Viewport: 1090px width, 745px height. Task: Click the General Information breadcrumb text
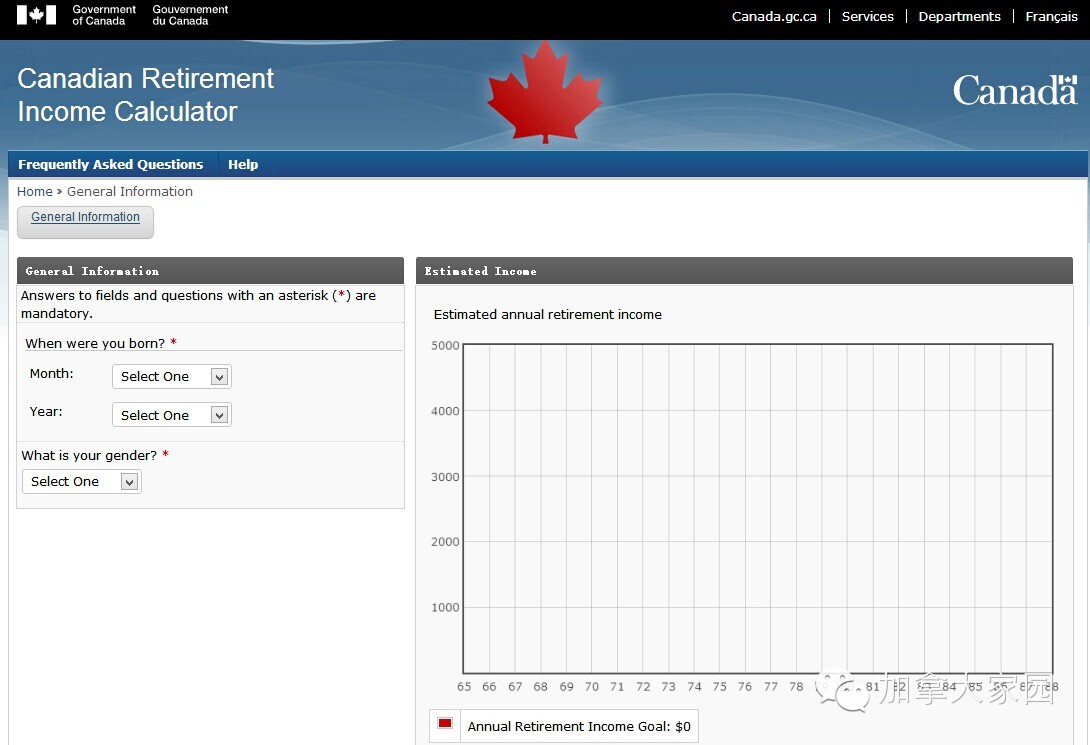[130, 191]
